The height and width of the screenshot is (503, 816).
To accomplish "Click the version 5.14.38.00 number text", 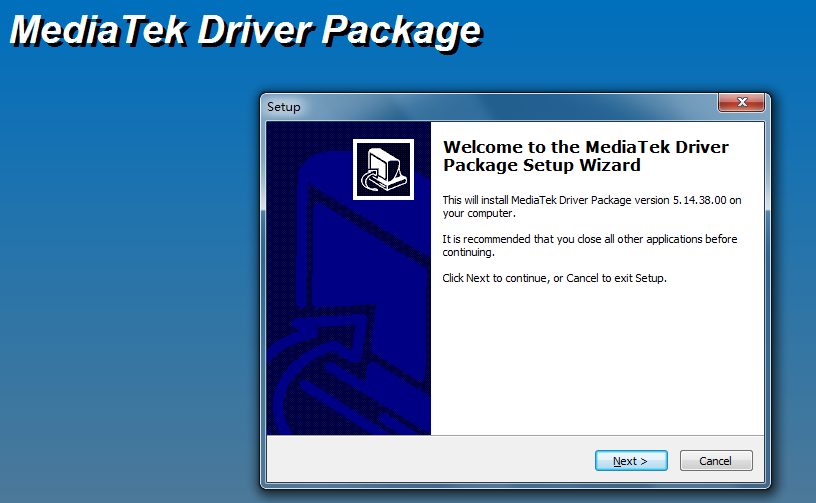I will [699, 200].
